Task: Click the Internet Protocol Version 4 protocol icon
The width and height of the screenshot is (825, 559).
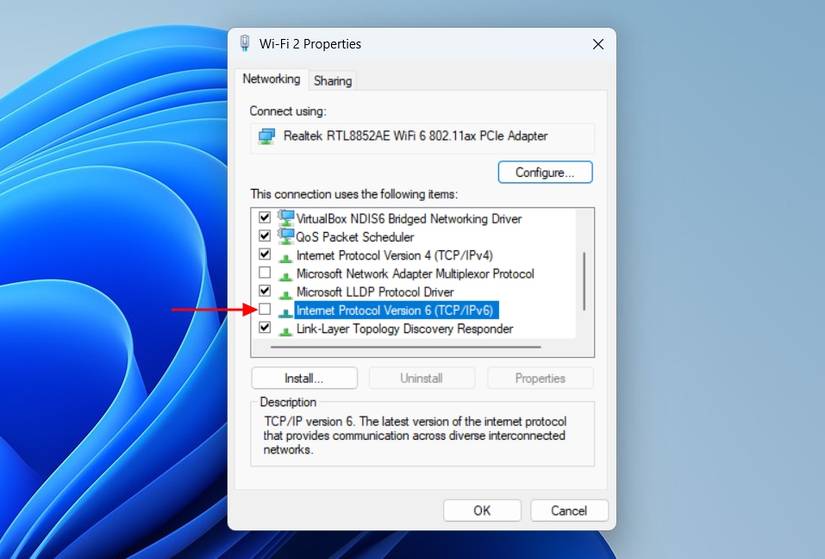Action: click(286, 257)
